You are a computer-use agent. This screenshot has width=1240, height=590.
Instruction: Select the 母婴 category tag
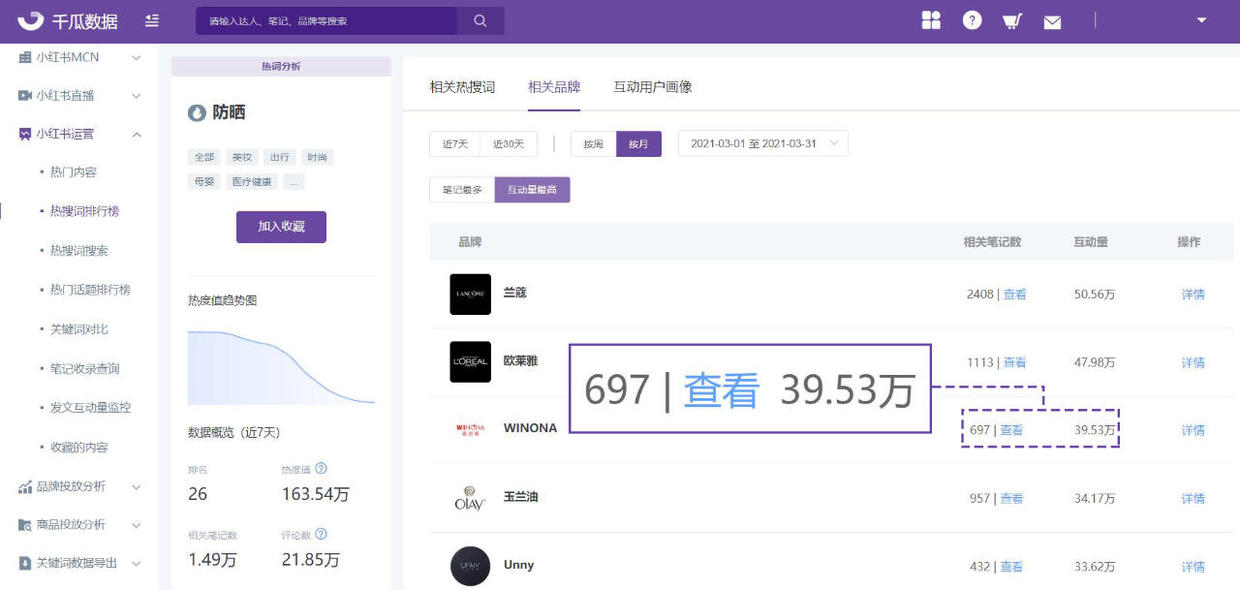[x=205, y=182]
